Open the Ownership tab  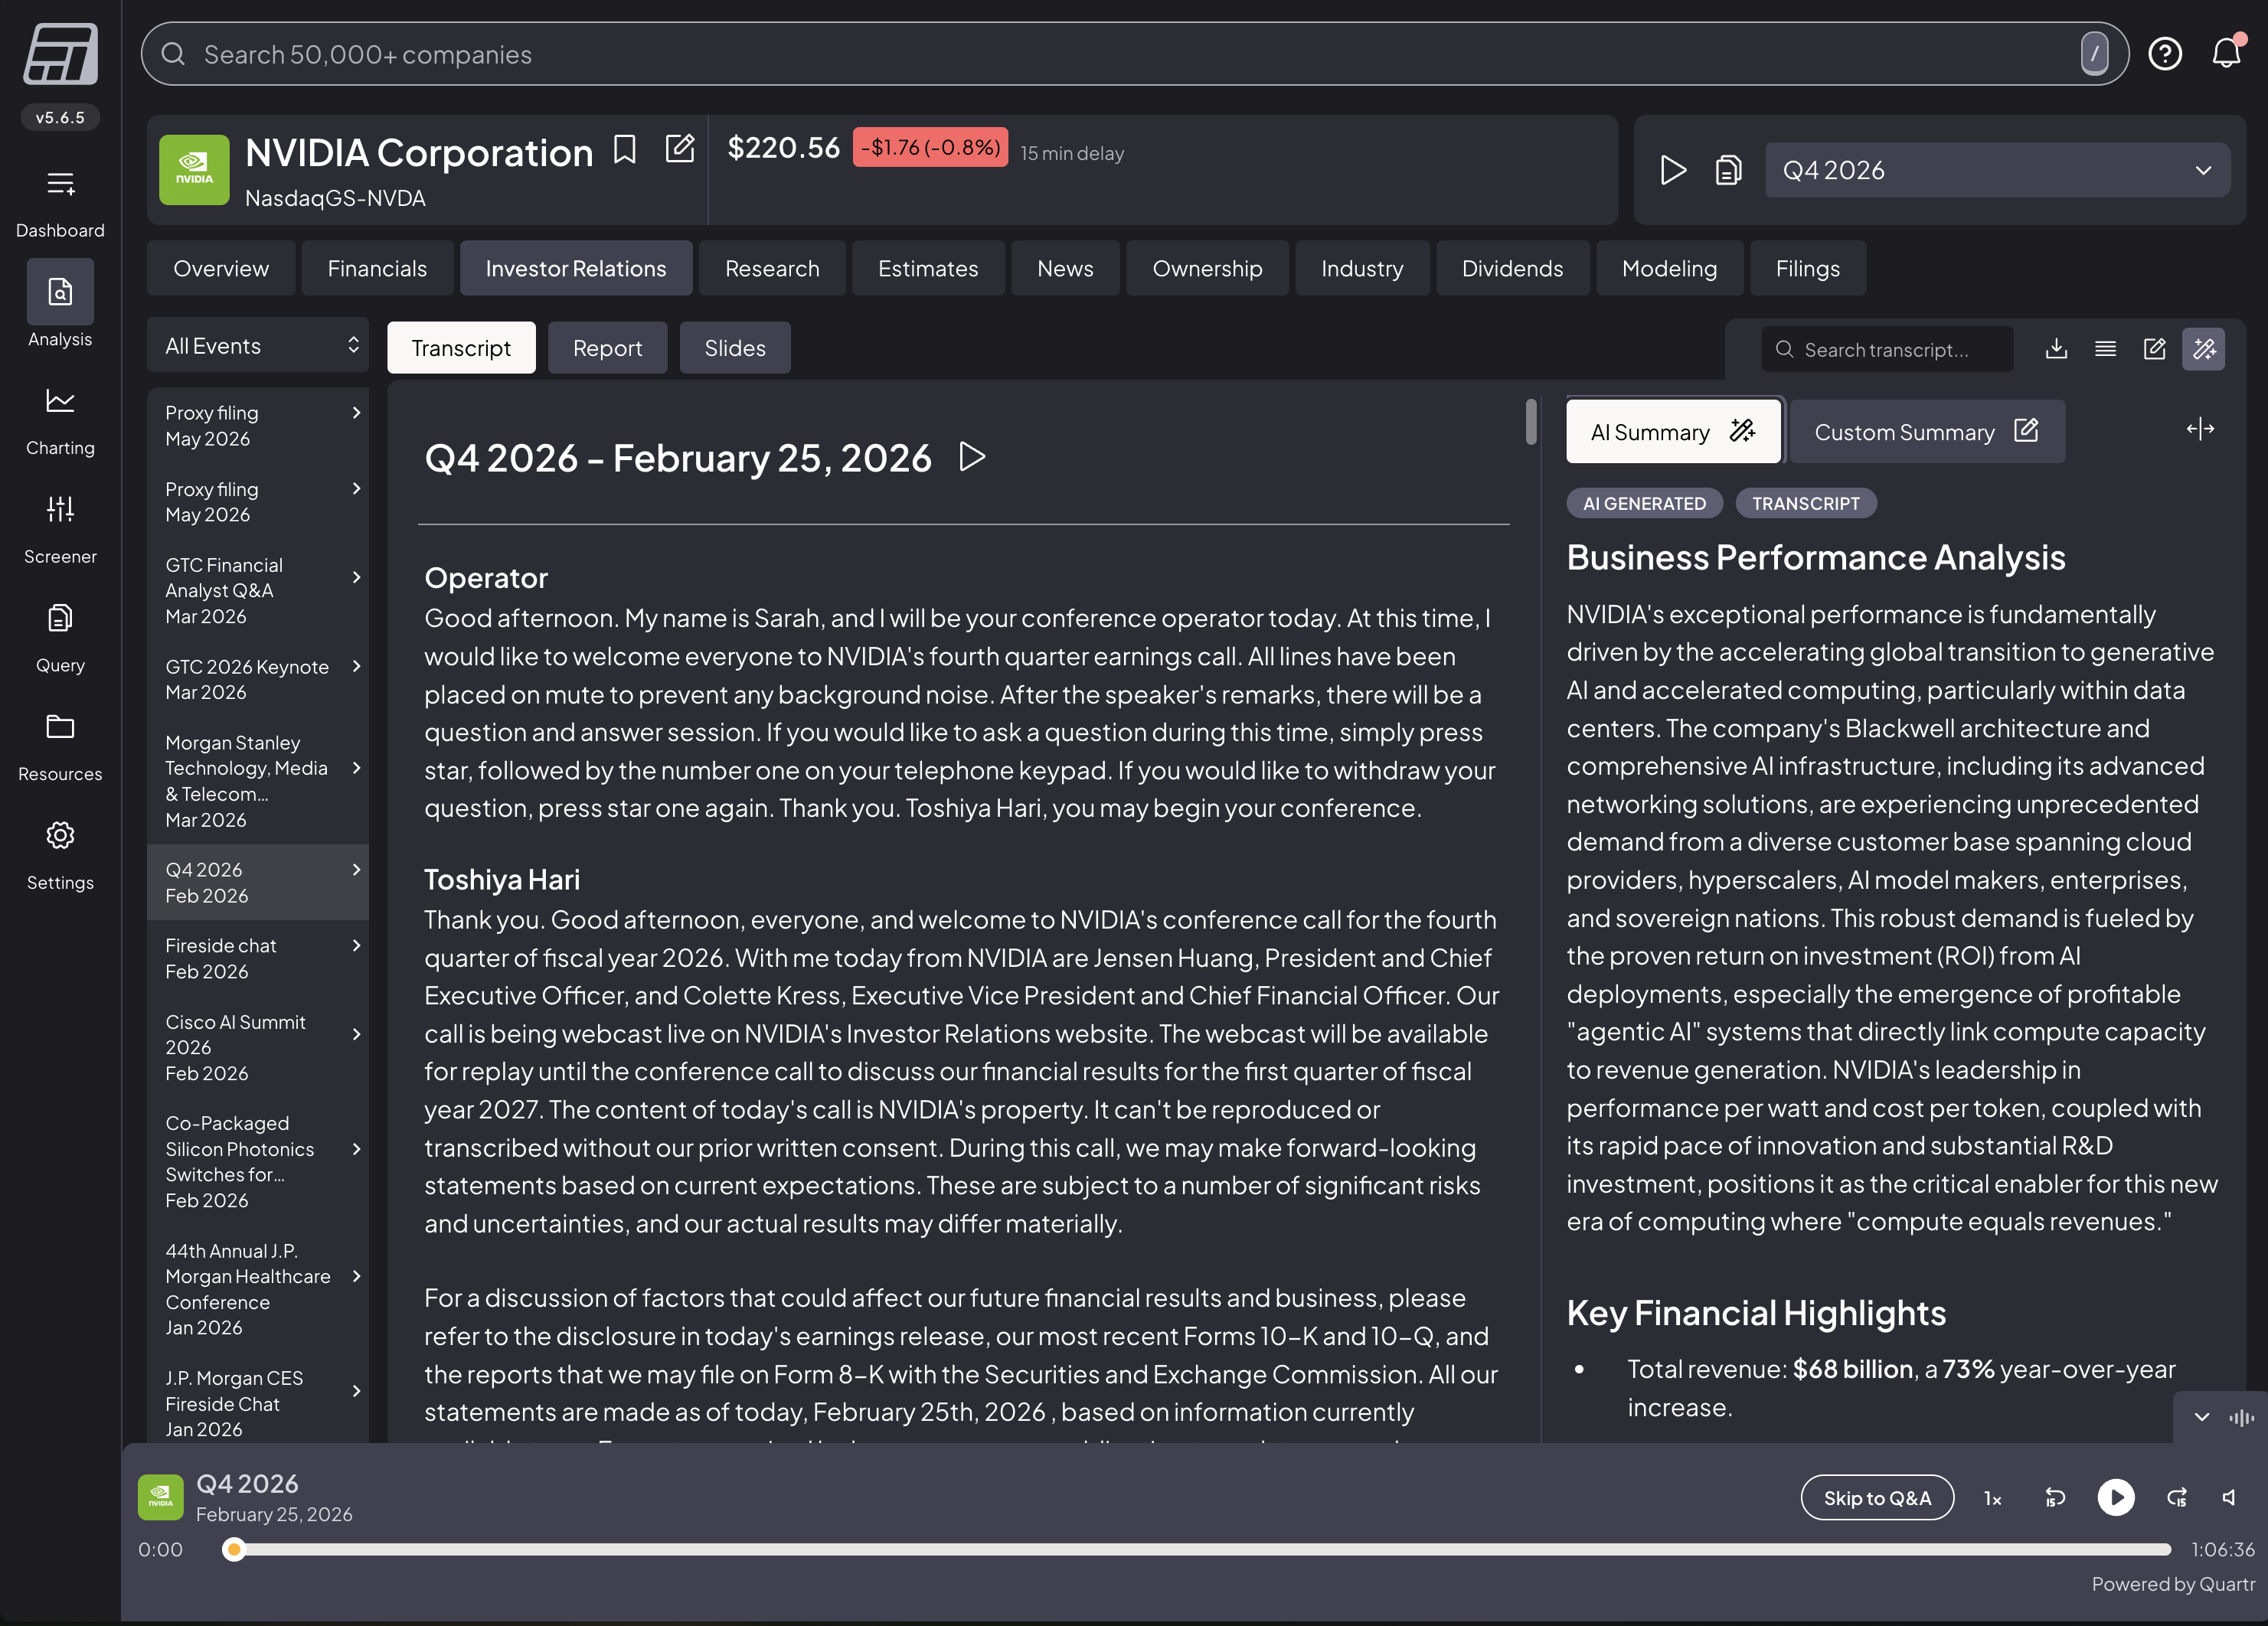pyautogui.click(x=1207, y=268)
